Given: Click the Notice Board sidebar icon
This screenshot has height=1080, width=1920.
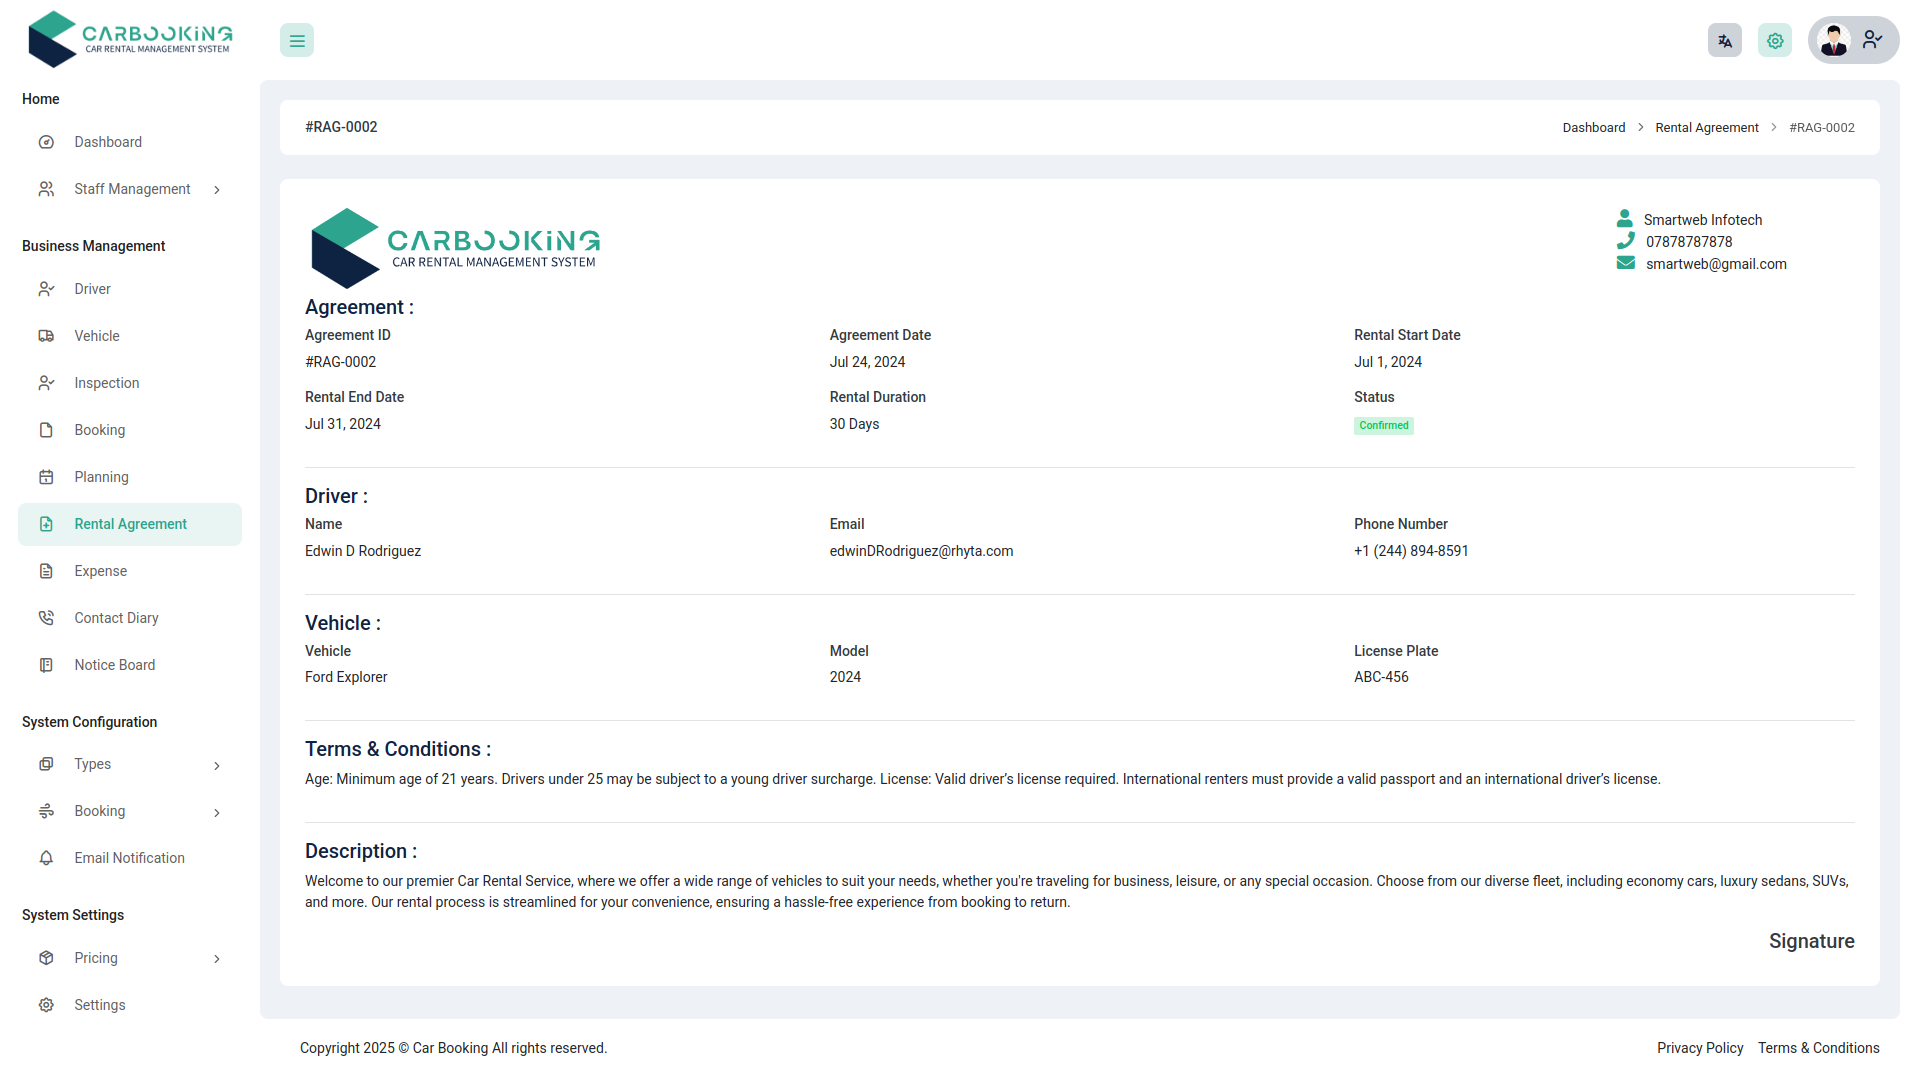Looking at the screenshot, I should [x=47, y=664].
